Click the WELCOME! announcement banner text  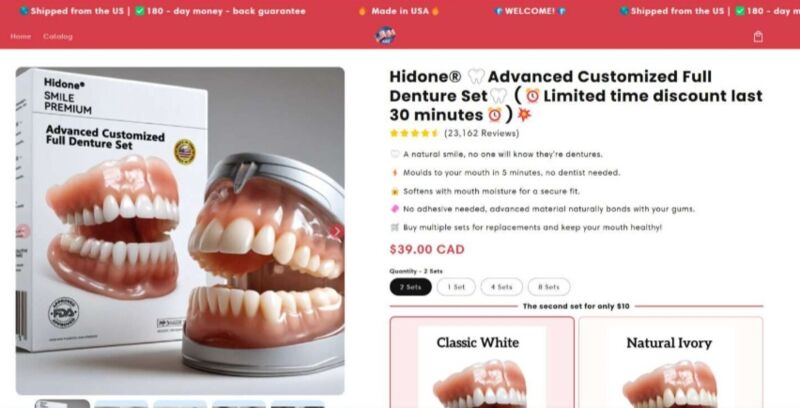click(530, 11)
